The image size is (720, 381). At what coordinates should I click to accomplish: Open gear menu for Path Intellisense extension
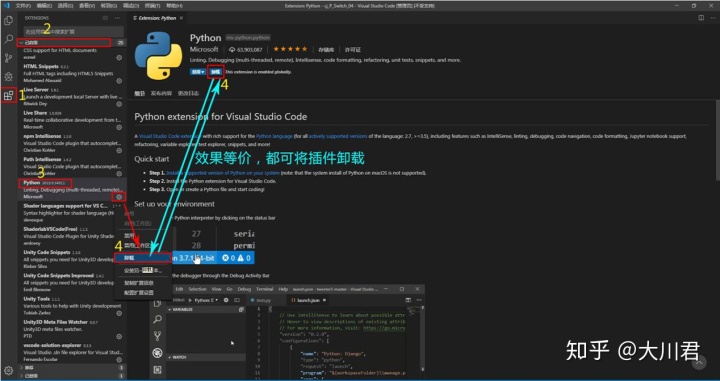(x=119, y=174)
